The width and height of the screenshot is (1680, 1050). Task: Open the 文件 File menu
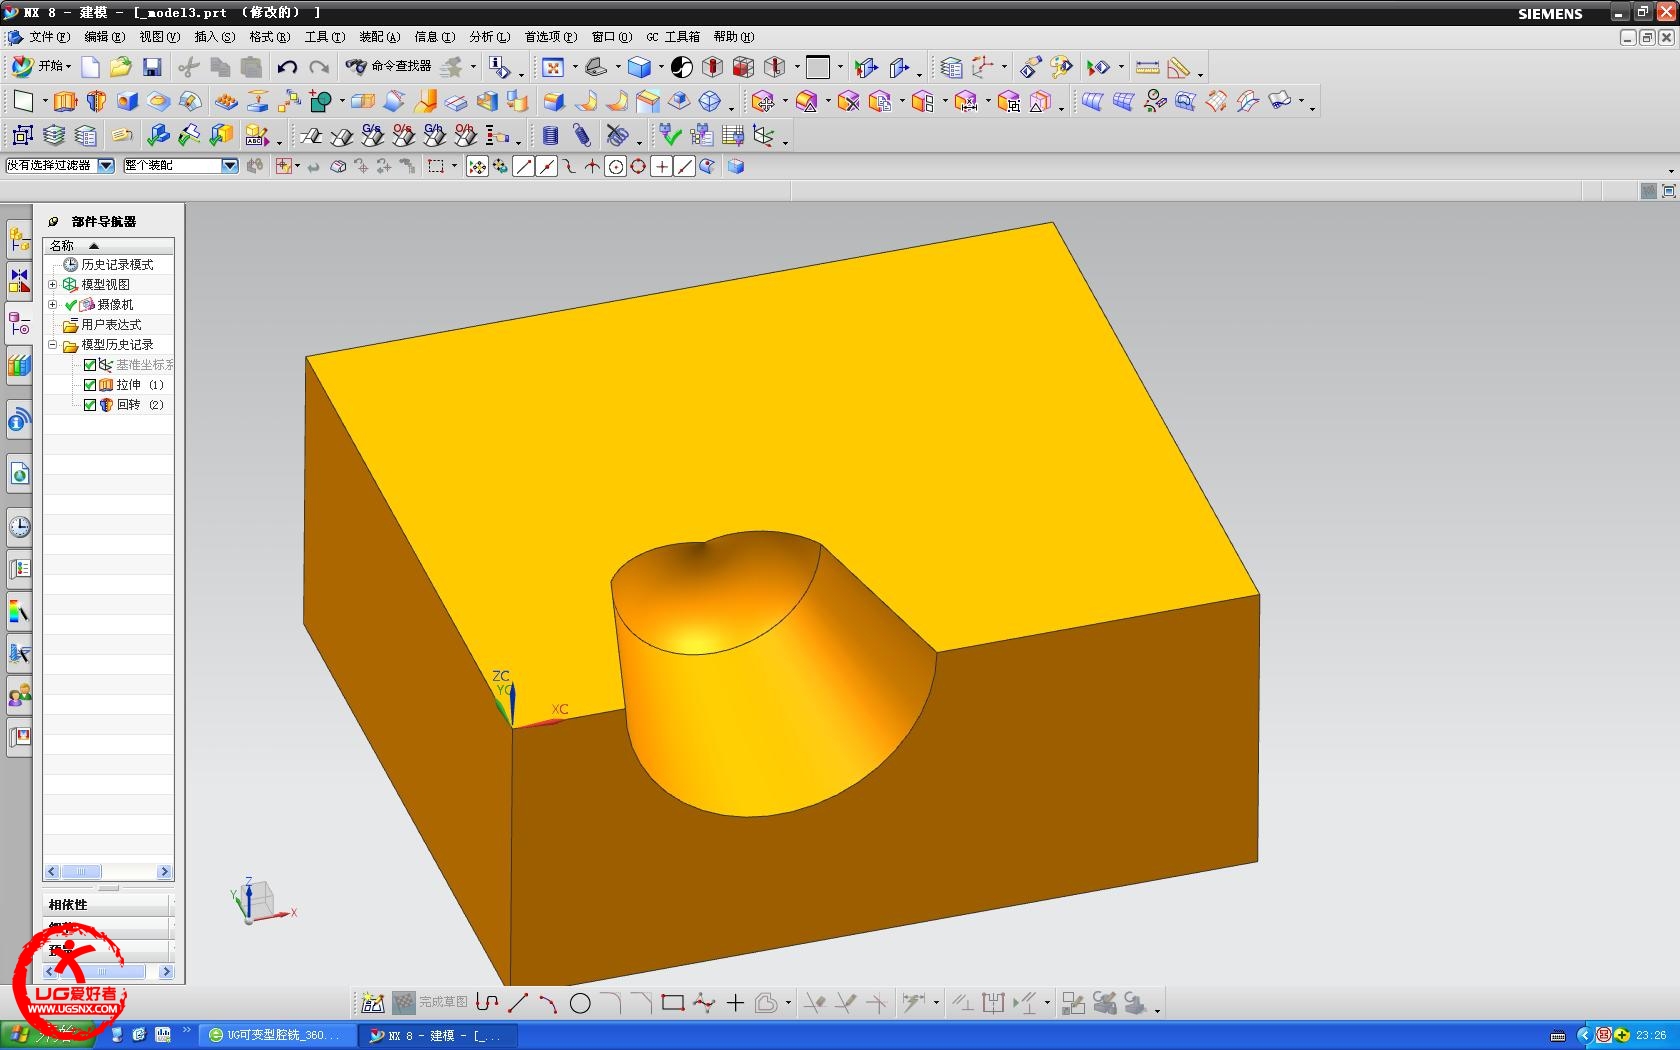(48, 37)
